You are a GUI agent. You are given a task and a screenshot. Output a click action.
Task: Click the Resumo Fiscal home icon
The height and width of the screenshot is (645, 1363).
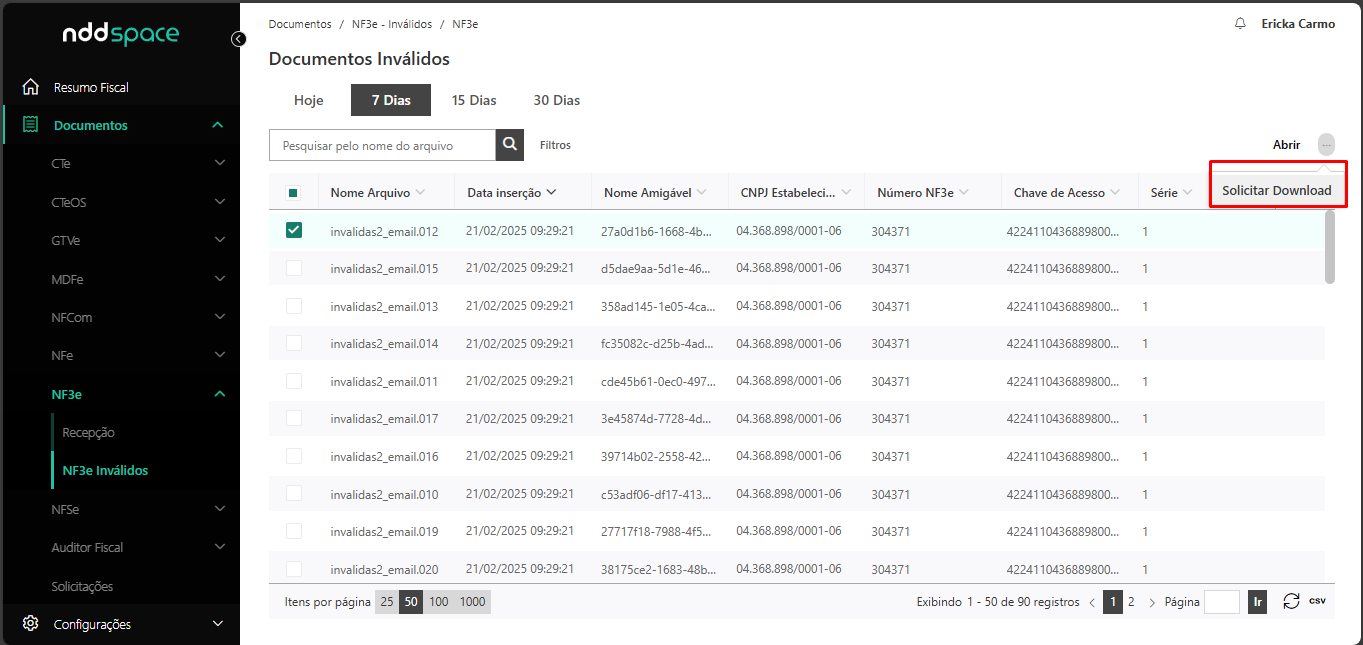point(31,87)
